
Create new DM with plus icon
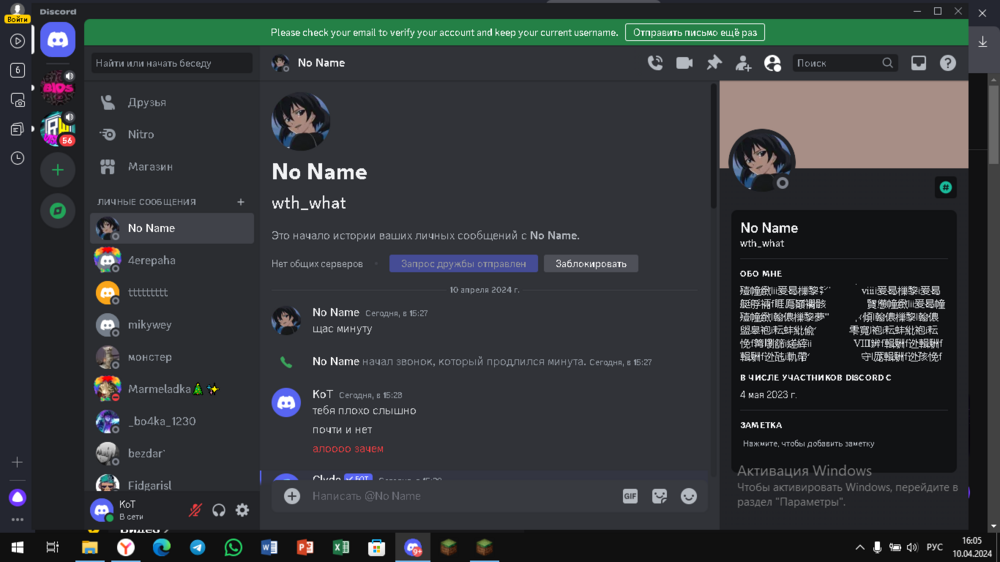pyautogui.click(x=240, y=202)
